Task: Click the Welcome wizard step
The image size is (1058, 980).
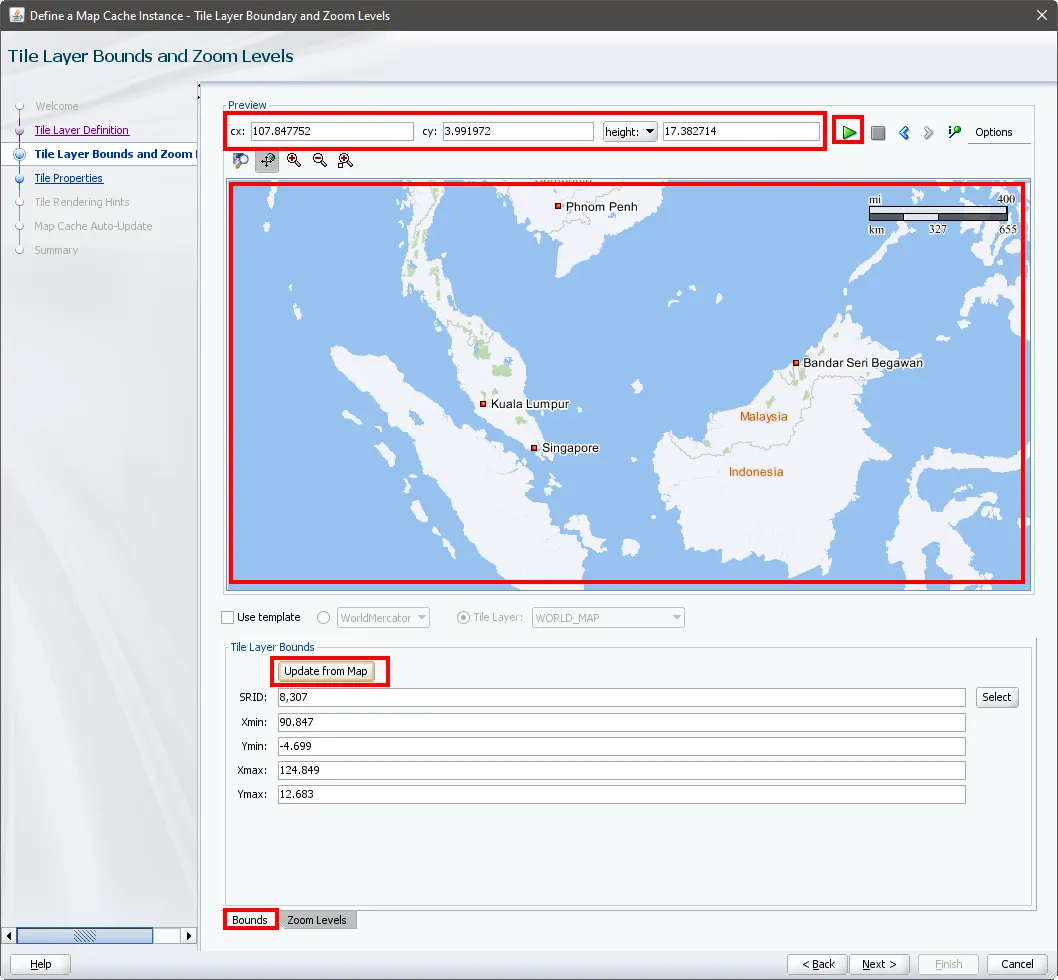Action: tap(57, 106)
